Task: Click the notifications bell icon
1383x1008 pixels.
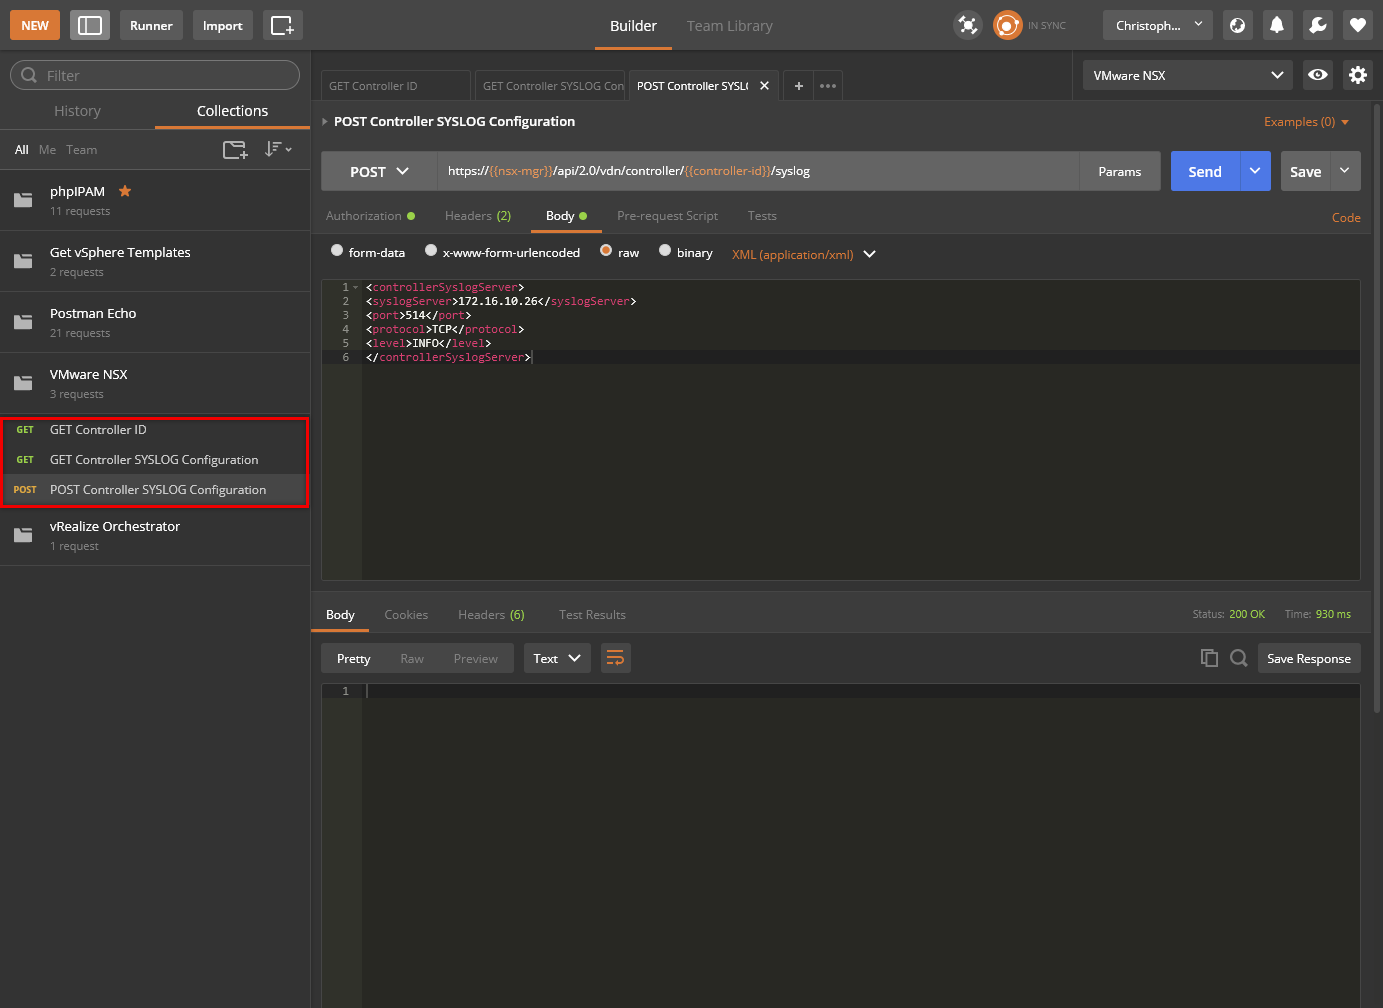Action: tap(1277, 26)
